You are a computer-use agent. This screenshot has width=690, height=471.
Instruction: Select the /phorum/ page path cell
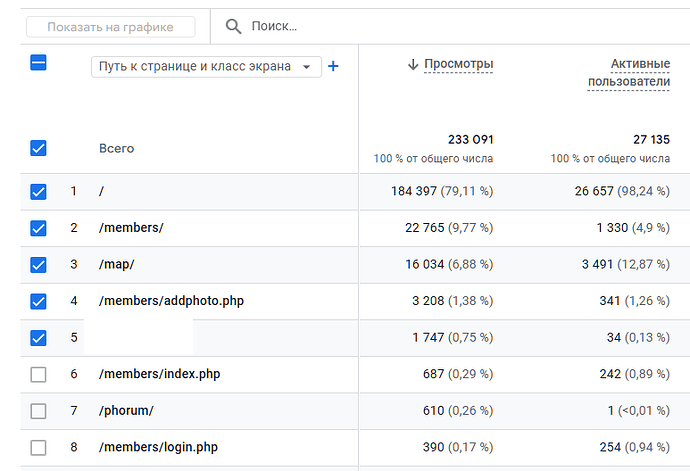pyautogui.click(x=126, y=411)
